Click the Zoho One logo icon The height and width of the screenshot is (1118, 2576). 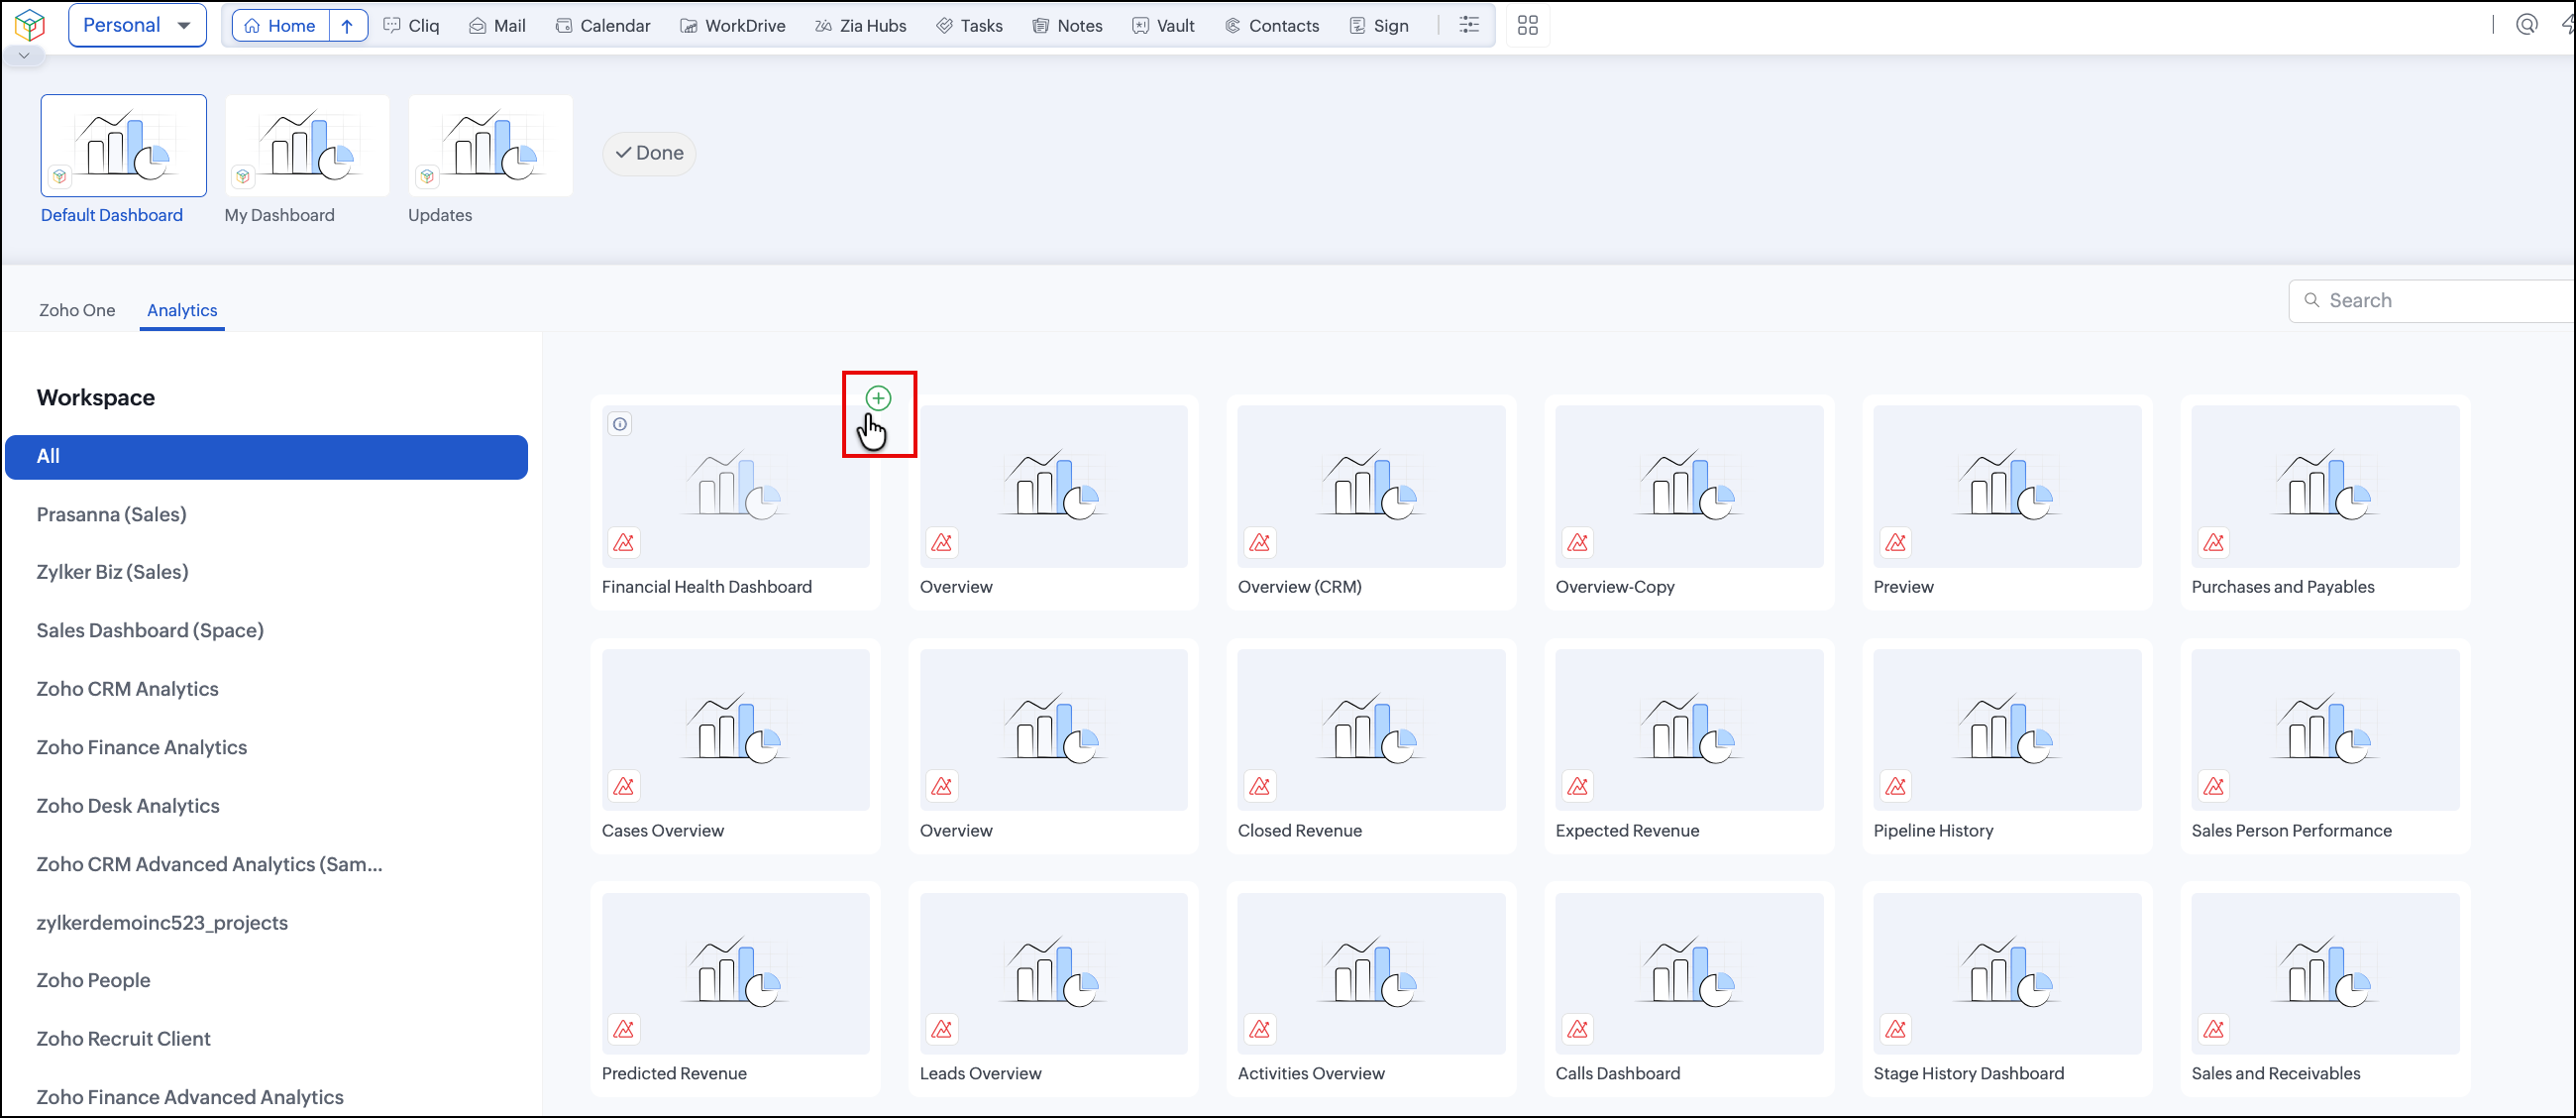pos(30,25)
